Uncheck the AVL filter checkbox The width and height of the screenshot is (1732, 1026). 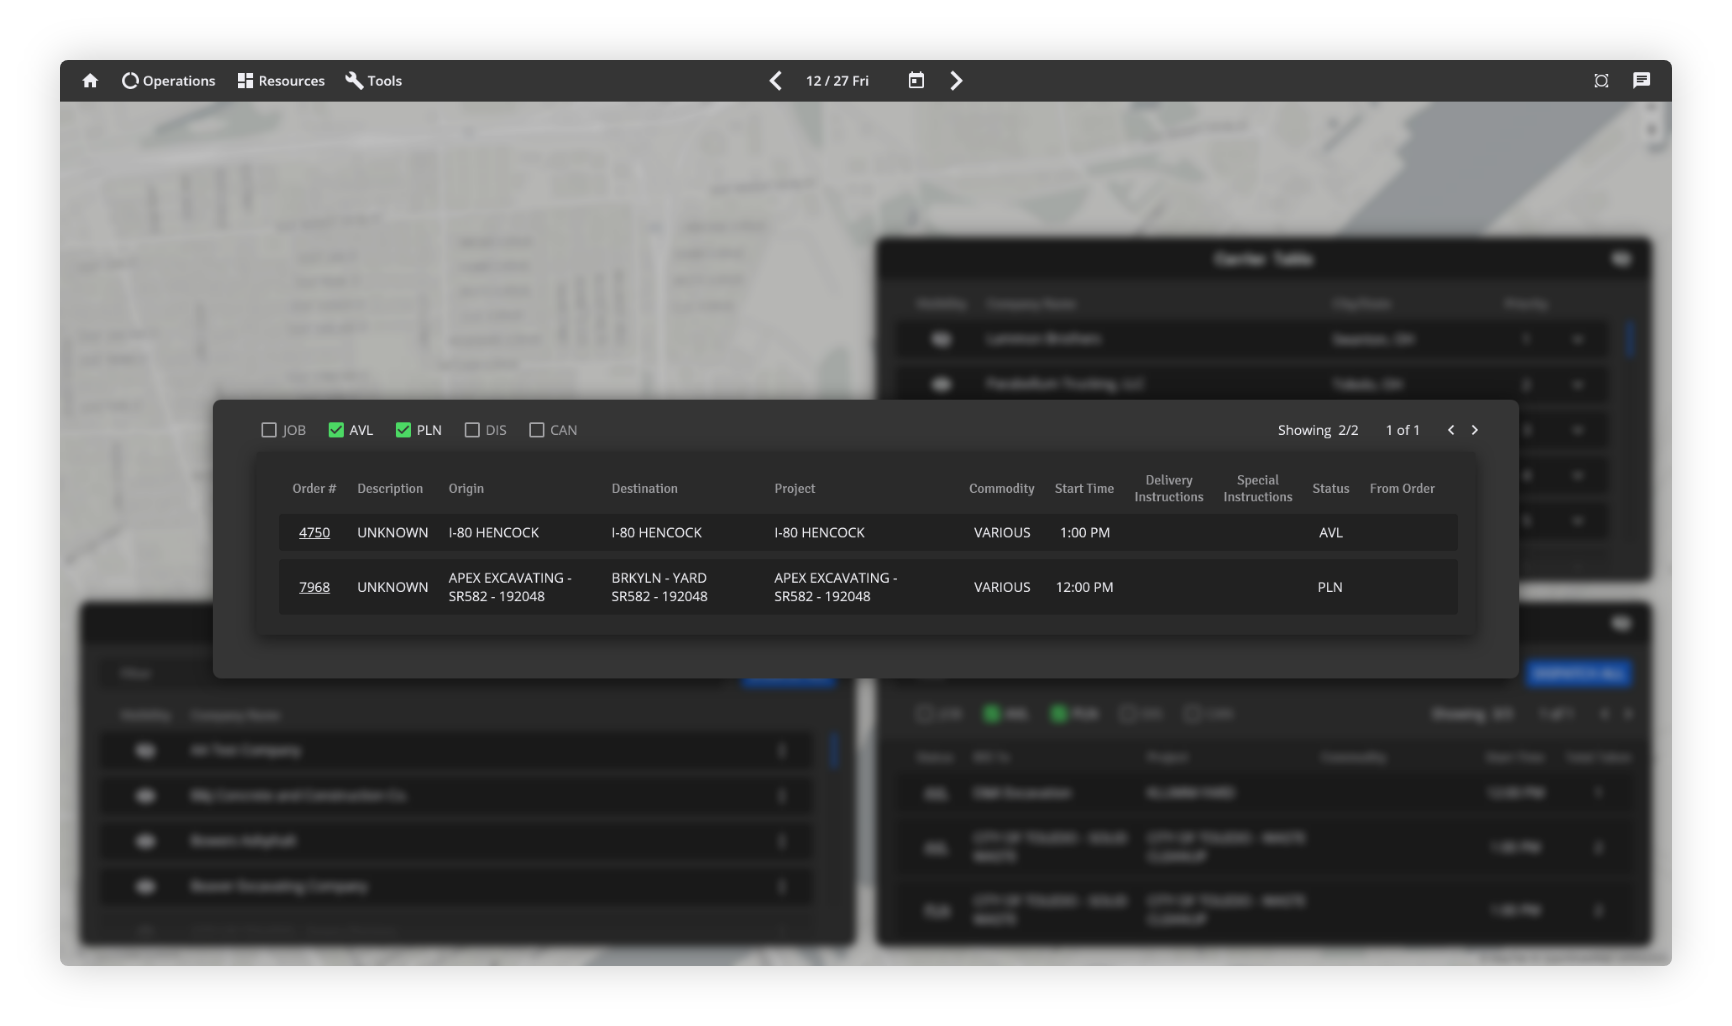pos(336,430)
